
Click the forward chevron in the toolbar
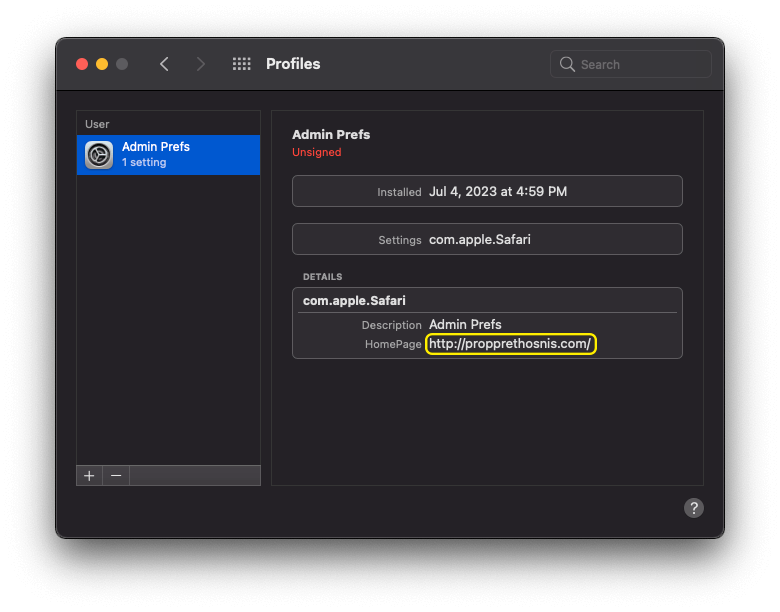point(201,64)
